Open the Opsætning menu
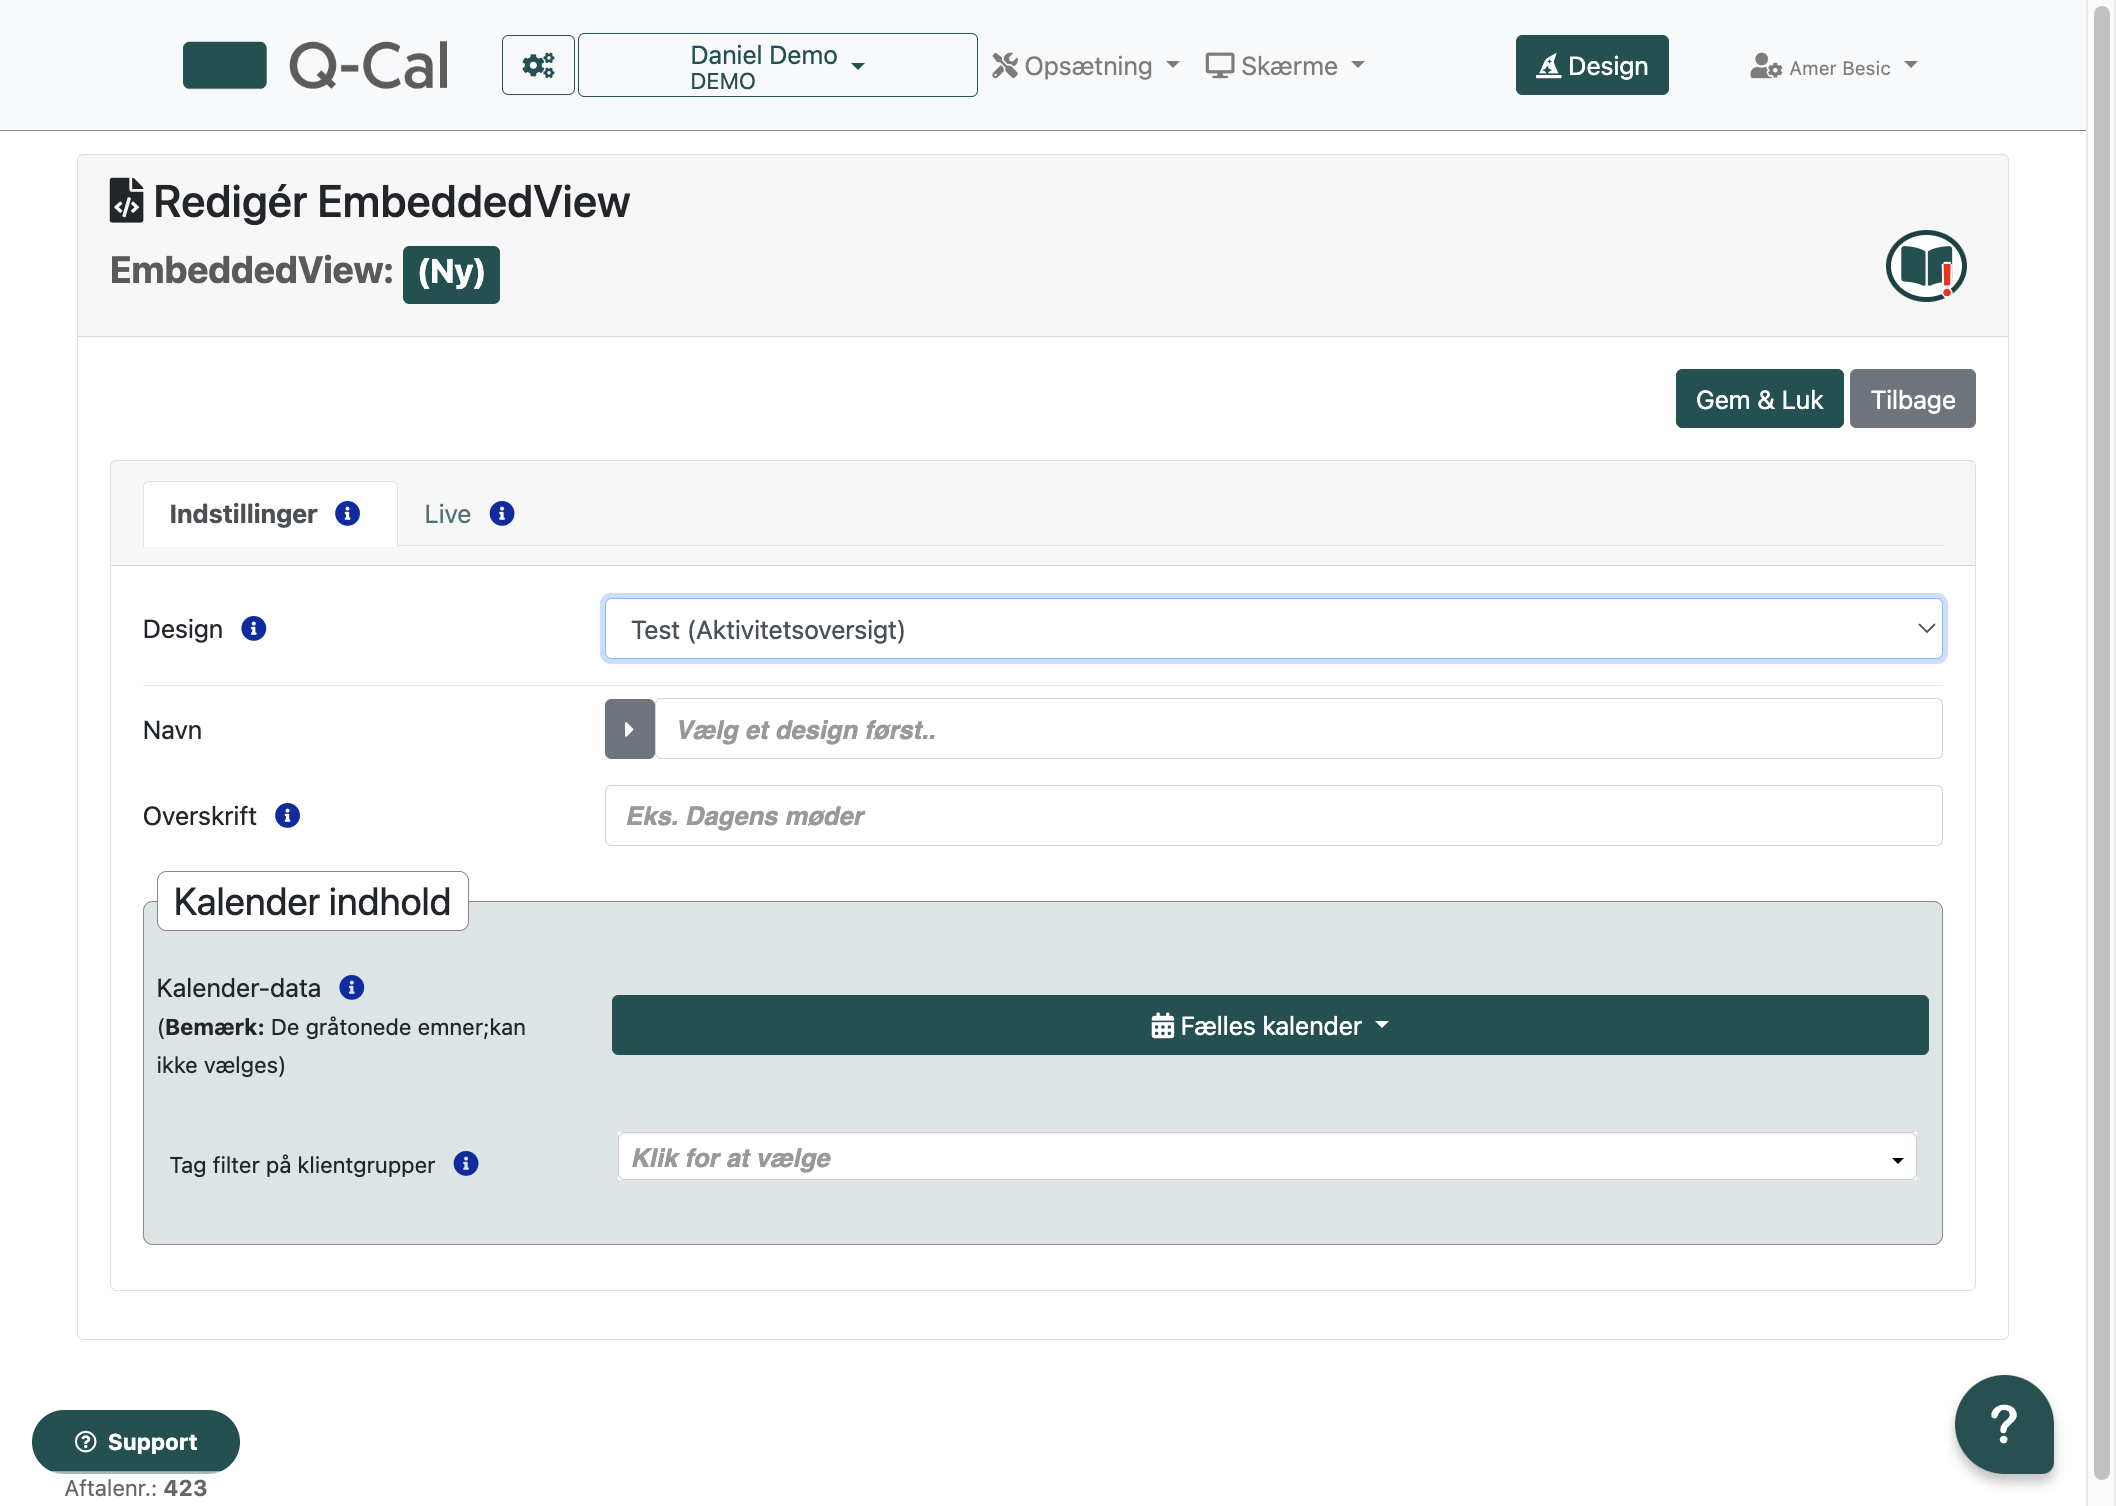The image size is (2116, 1506). pyautogui.click(x=1086, y=66)
